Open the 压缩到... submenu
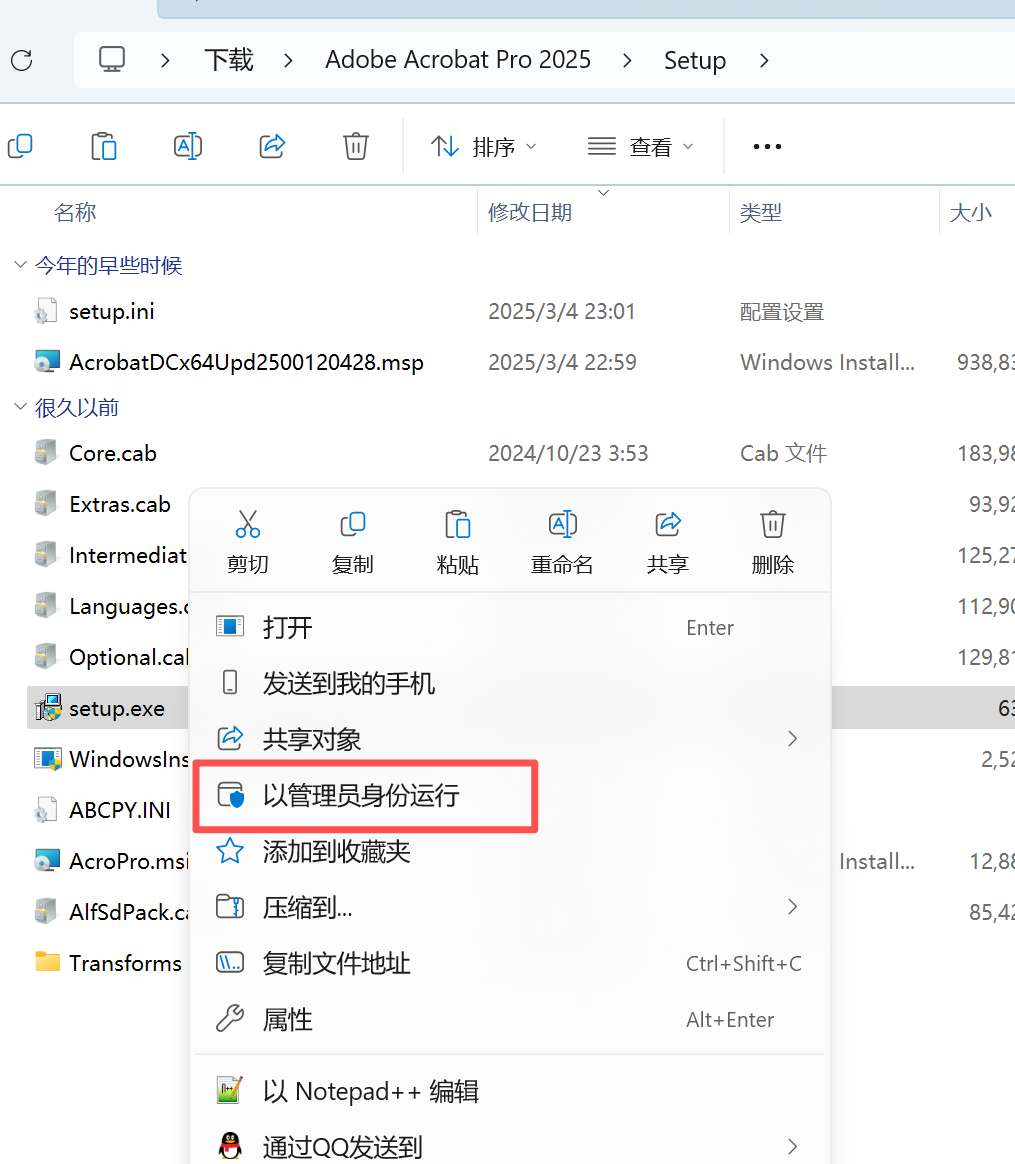This screenshot has width=1015, height=1164. [x=509, y=907]
